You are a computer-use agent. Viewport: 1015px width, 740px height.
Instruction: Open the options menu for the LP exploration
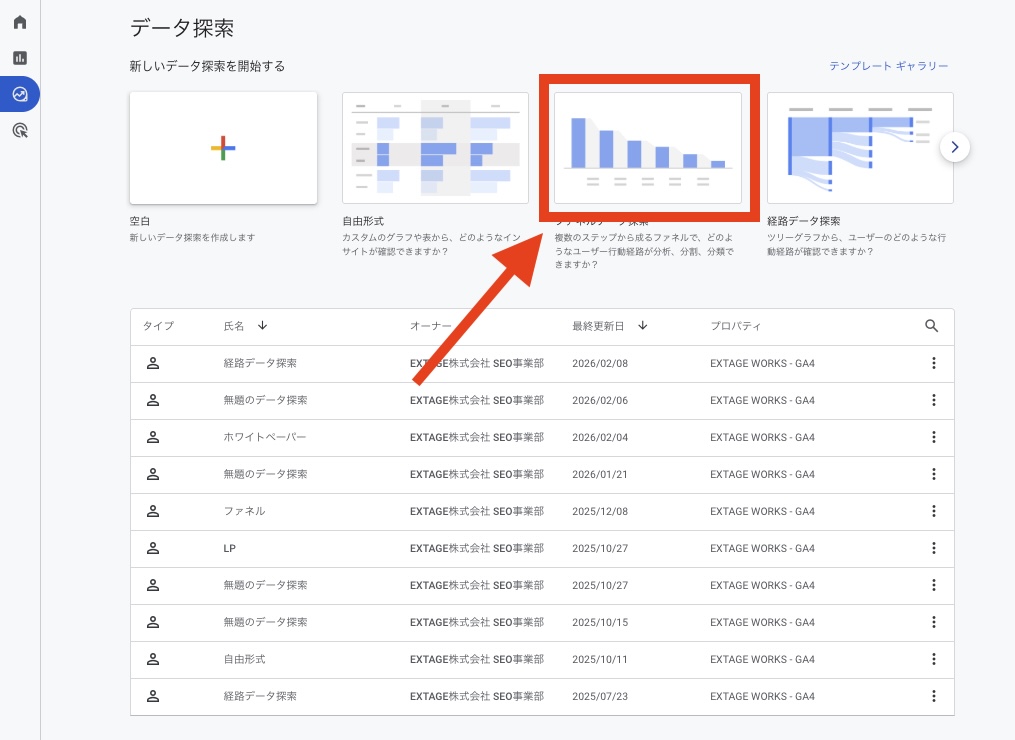[934, 548]
